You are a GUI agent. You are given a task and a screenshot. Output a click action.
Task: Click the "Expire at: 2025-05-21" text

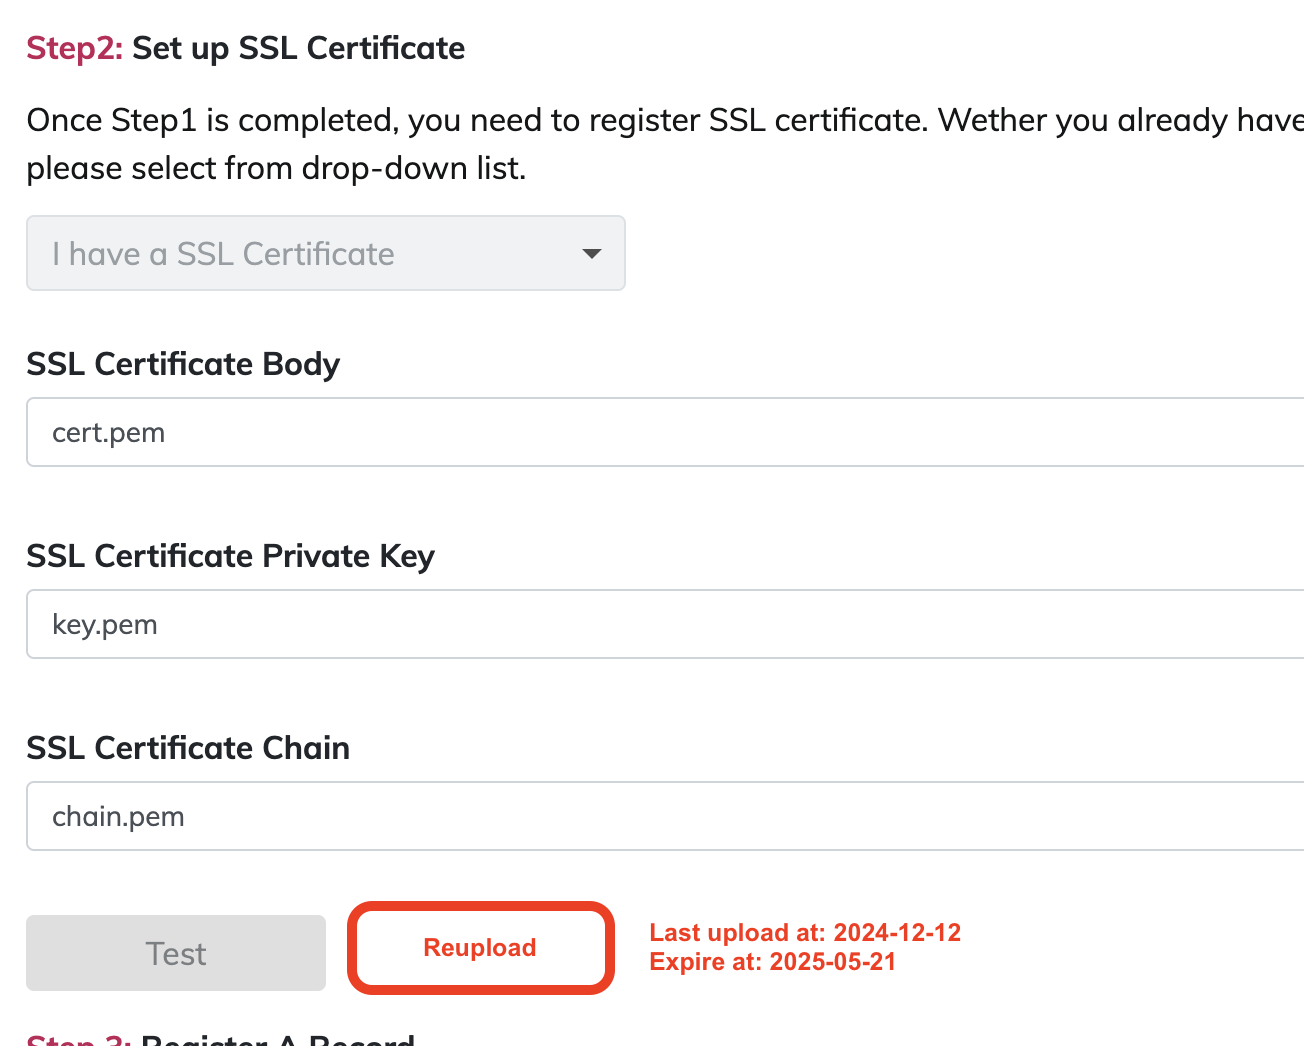tap(773, 962)
